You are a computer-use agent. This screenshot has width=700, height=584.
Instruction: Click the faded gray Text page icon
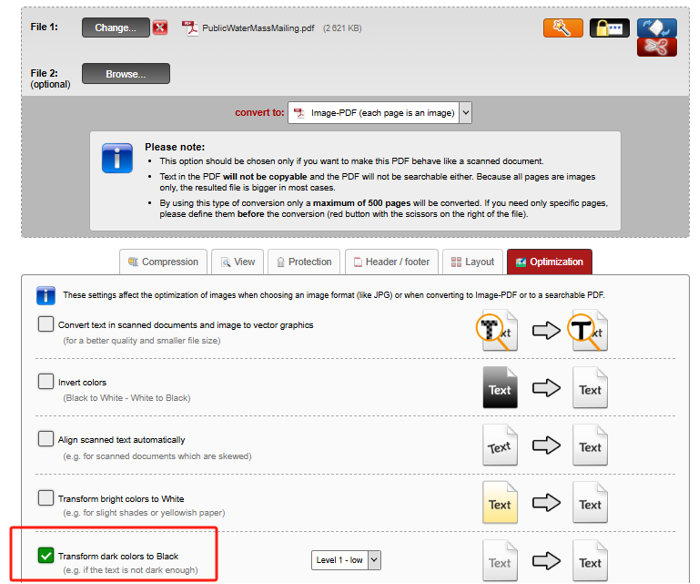[500, 560]
